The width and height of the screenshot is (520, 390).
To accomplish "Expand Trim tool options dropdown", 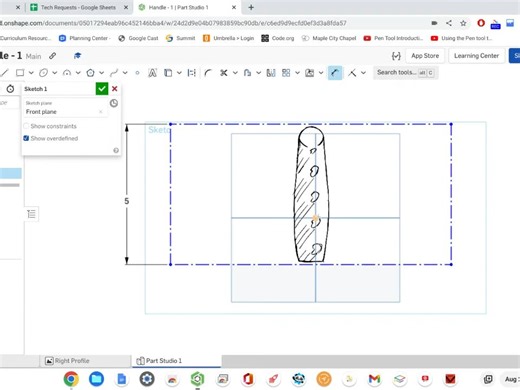I will [x=235, y=72].
